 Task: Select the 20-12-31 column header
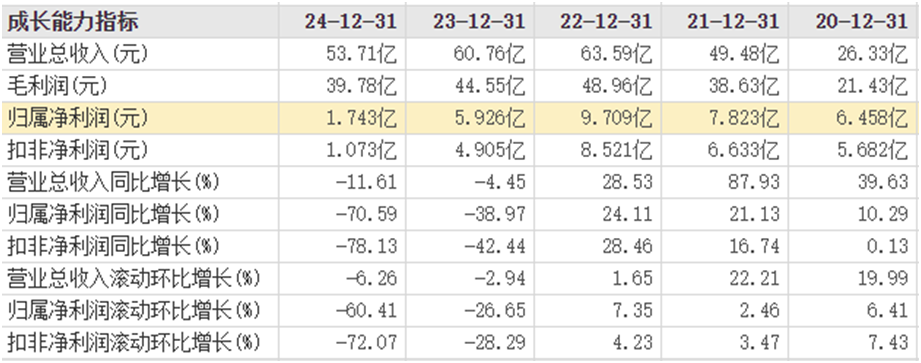click(x=861, y=22)
